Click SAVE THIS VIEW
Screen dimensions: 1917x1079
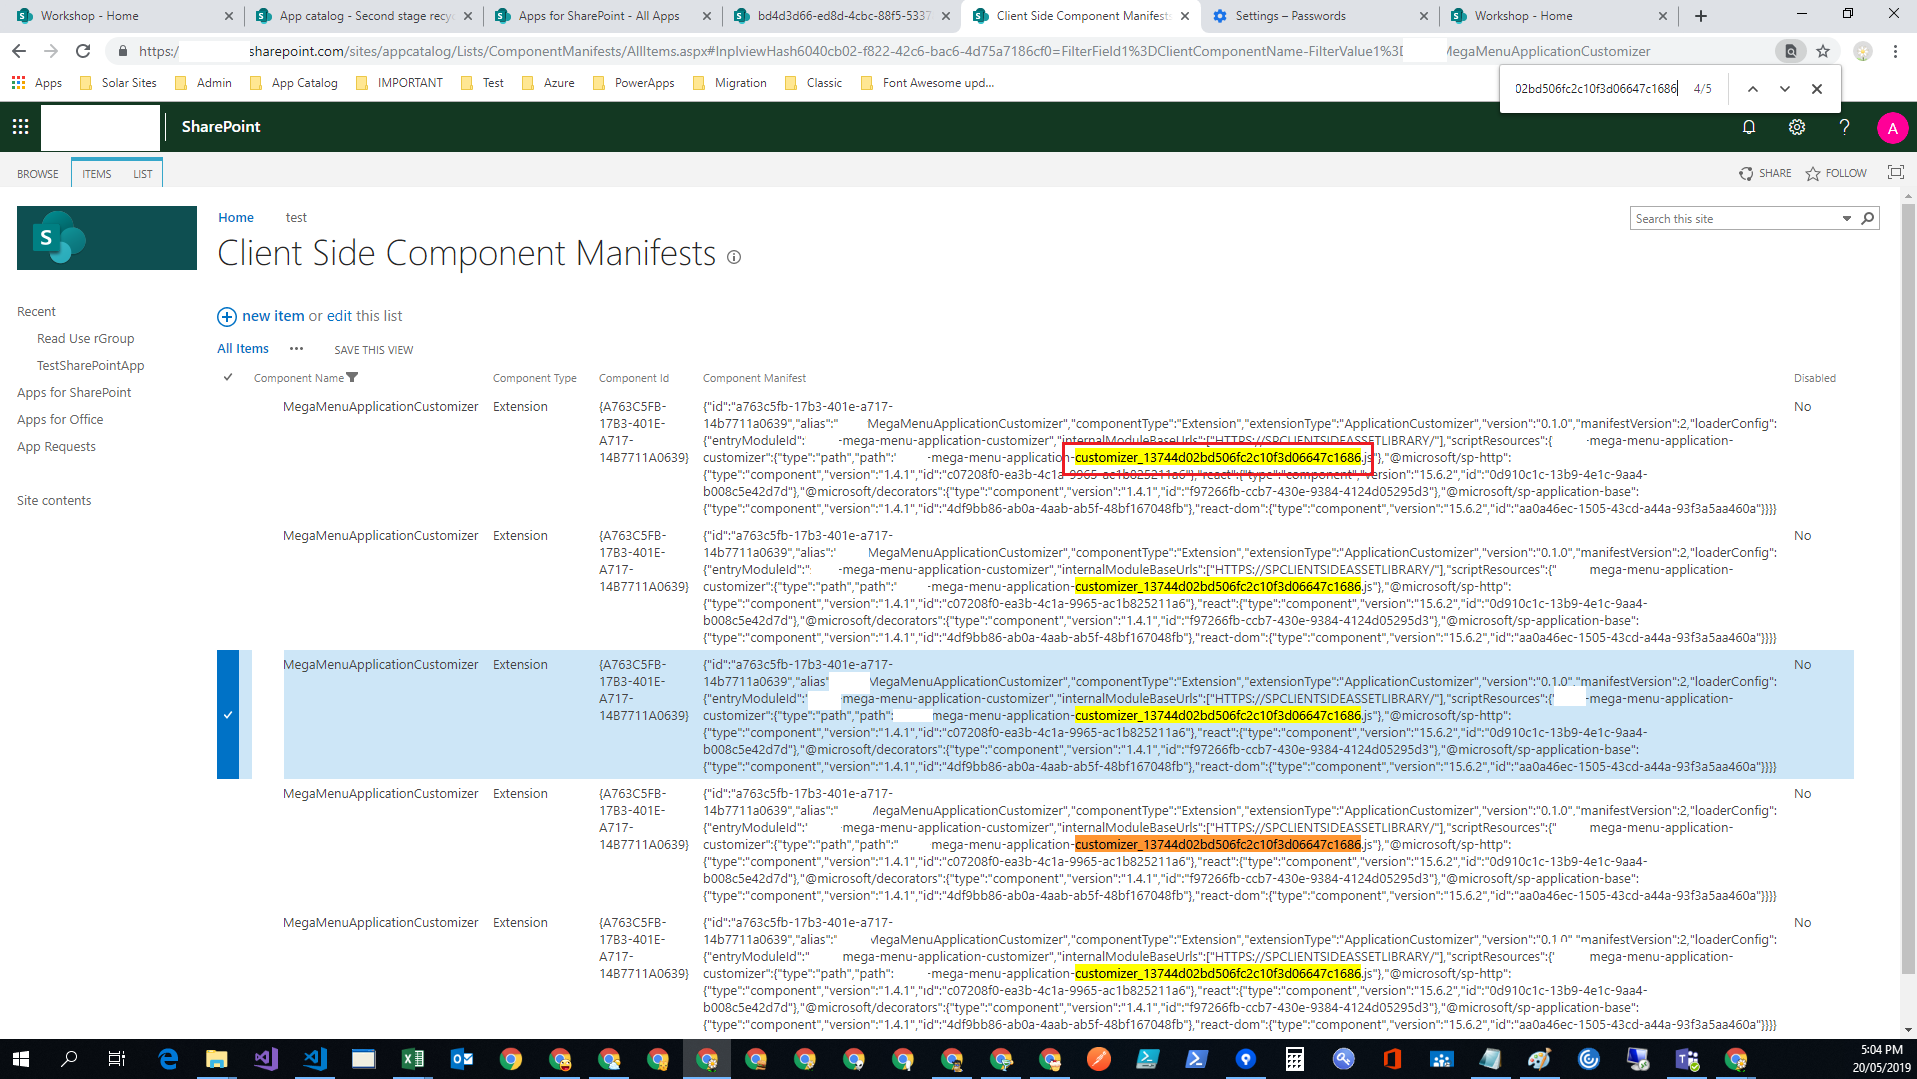[373, 350]
